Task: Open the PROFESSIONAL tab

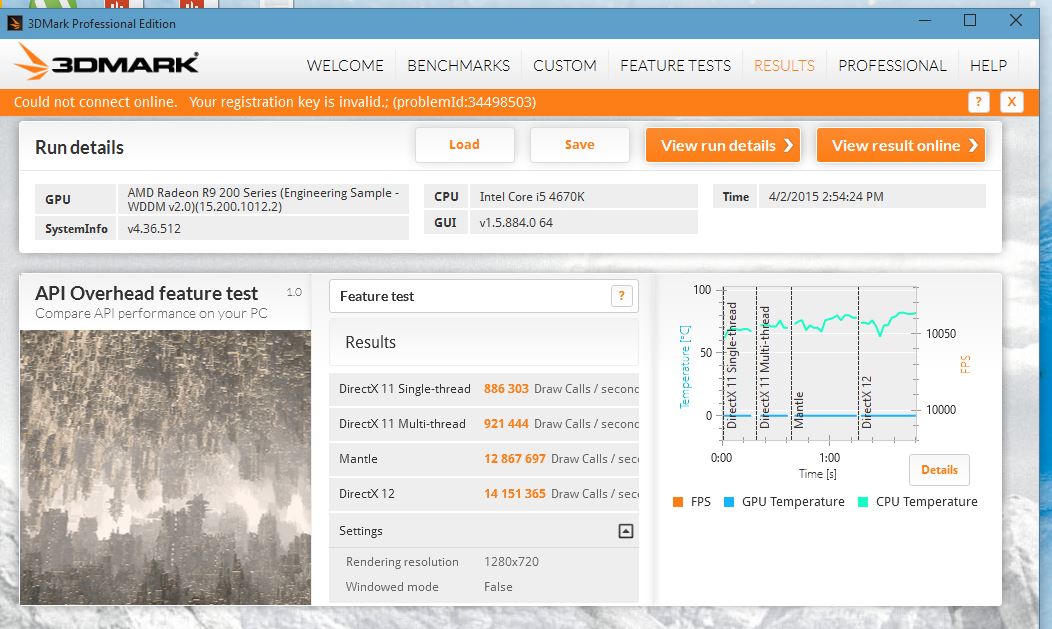Action: tap(892, 66)
